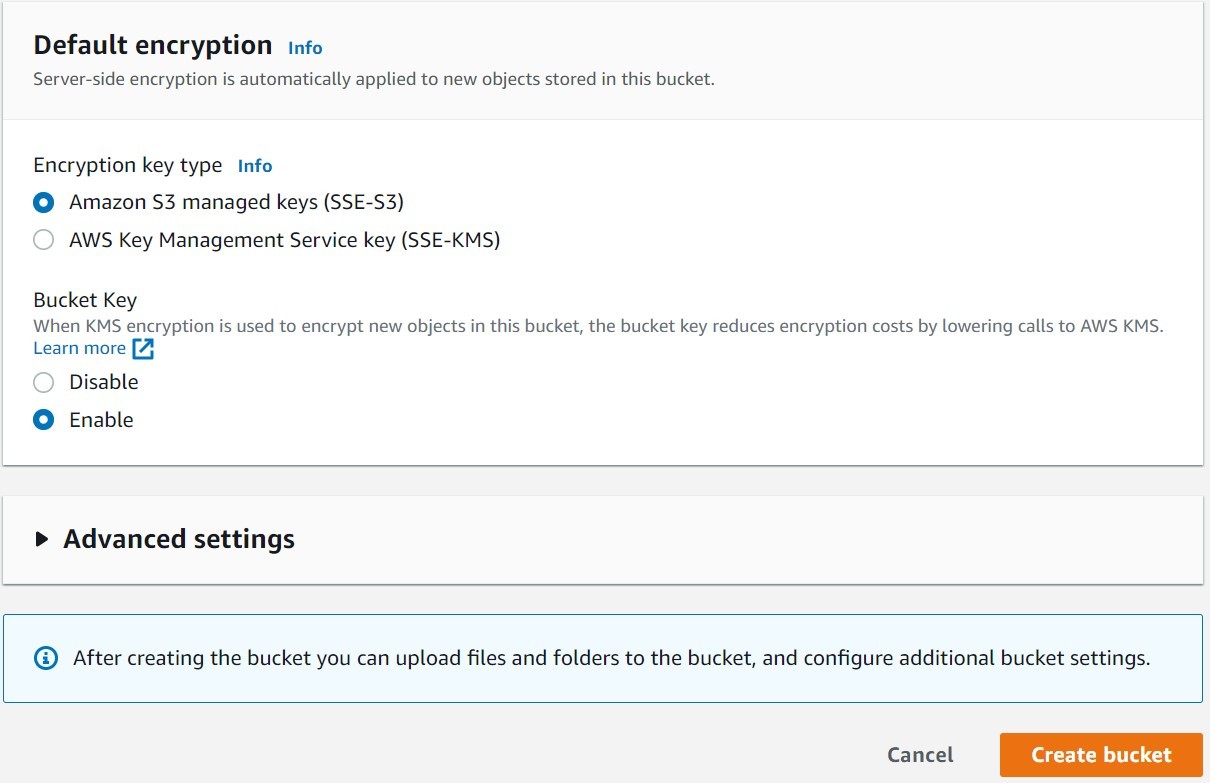Image resolution: width=1210 pixels, height=783 pixels.
Task: Click the disclosure triangle on Advanced settings
Action: pyautogui.click(x=42, y=538)
